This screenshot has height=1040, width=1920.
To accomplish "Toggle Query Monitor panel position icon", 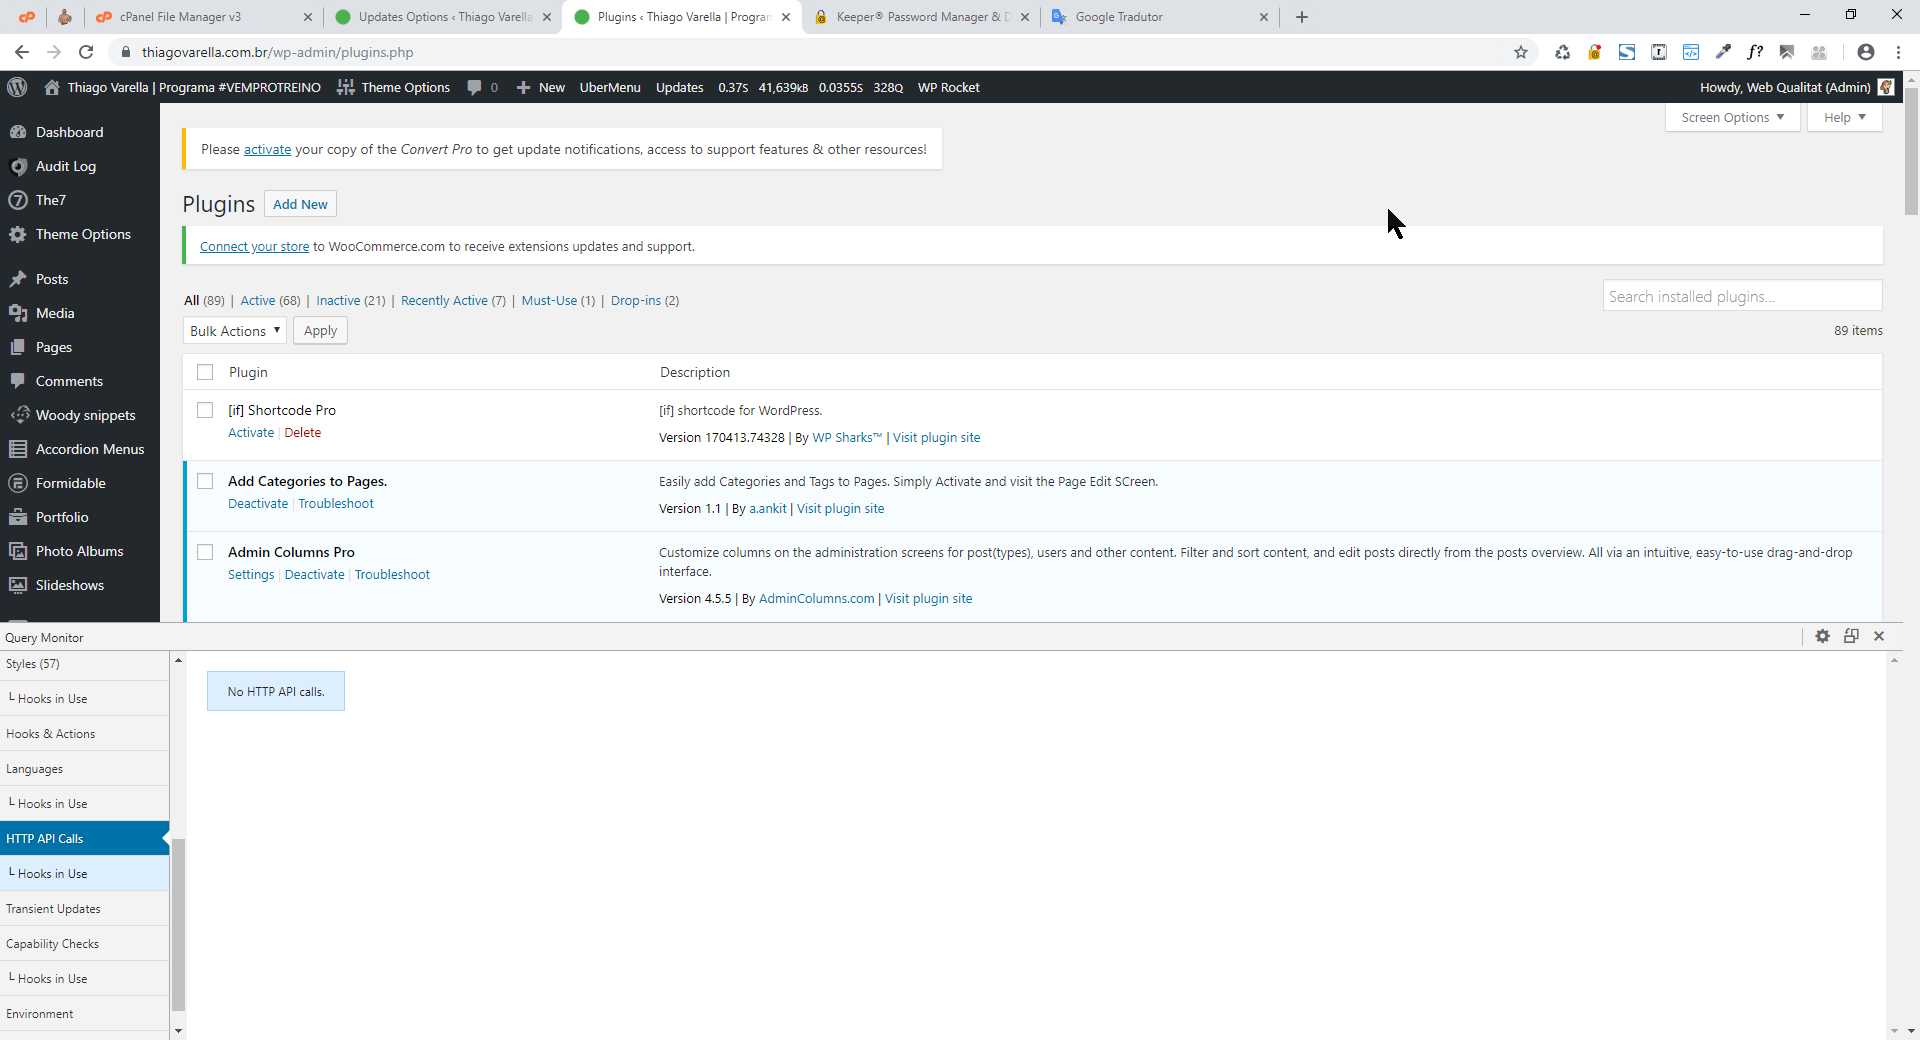I will pos(1851,636).
